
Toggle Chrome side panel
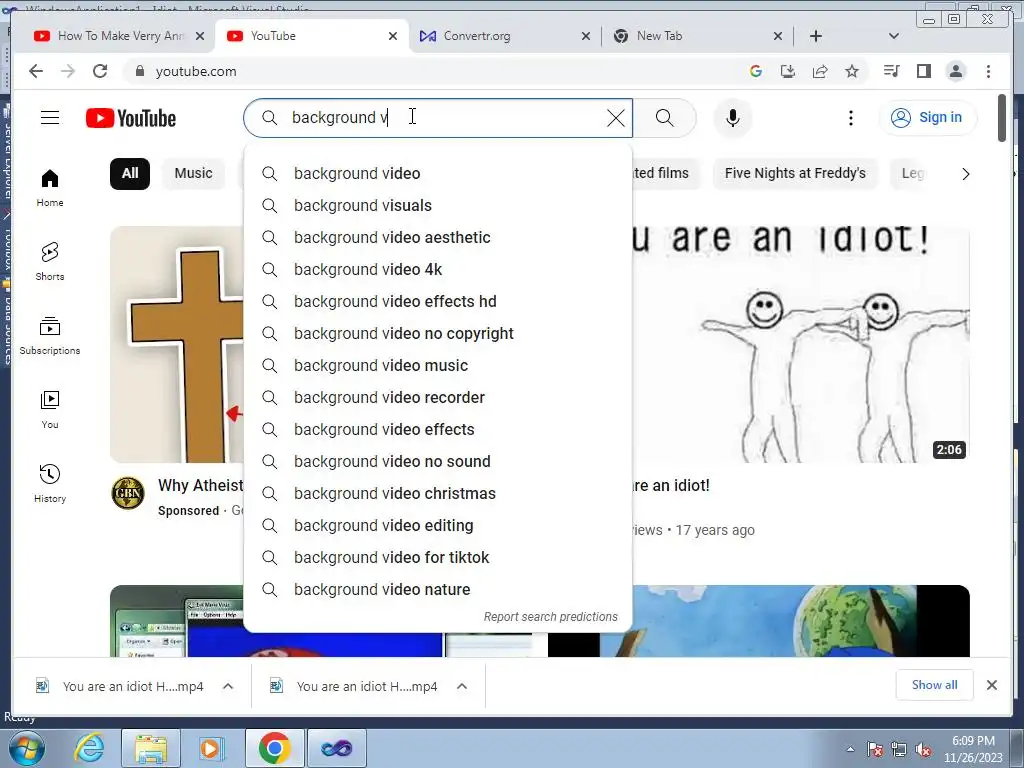pos(923,71)
